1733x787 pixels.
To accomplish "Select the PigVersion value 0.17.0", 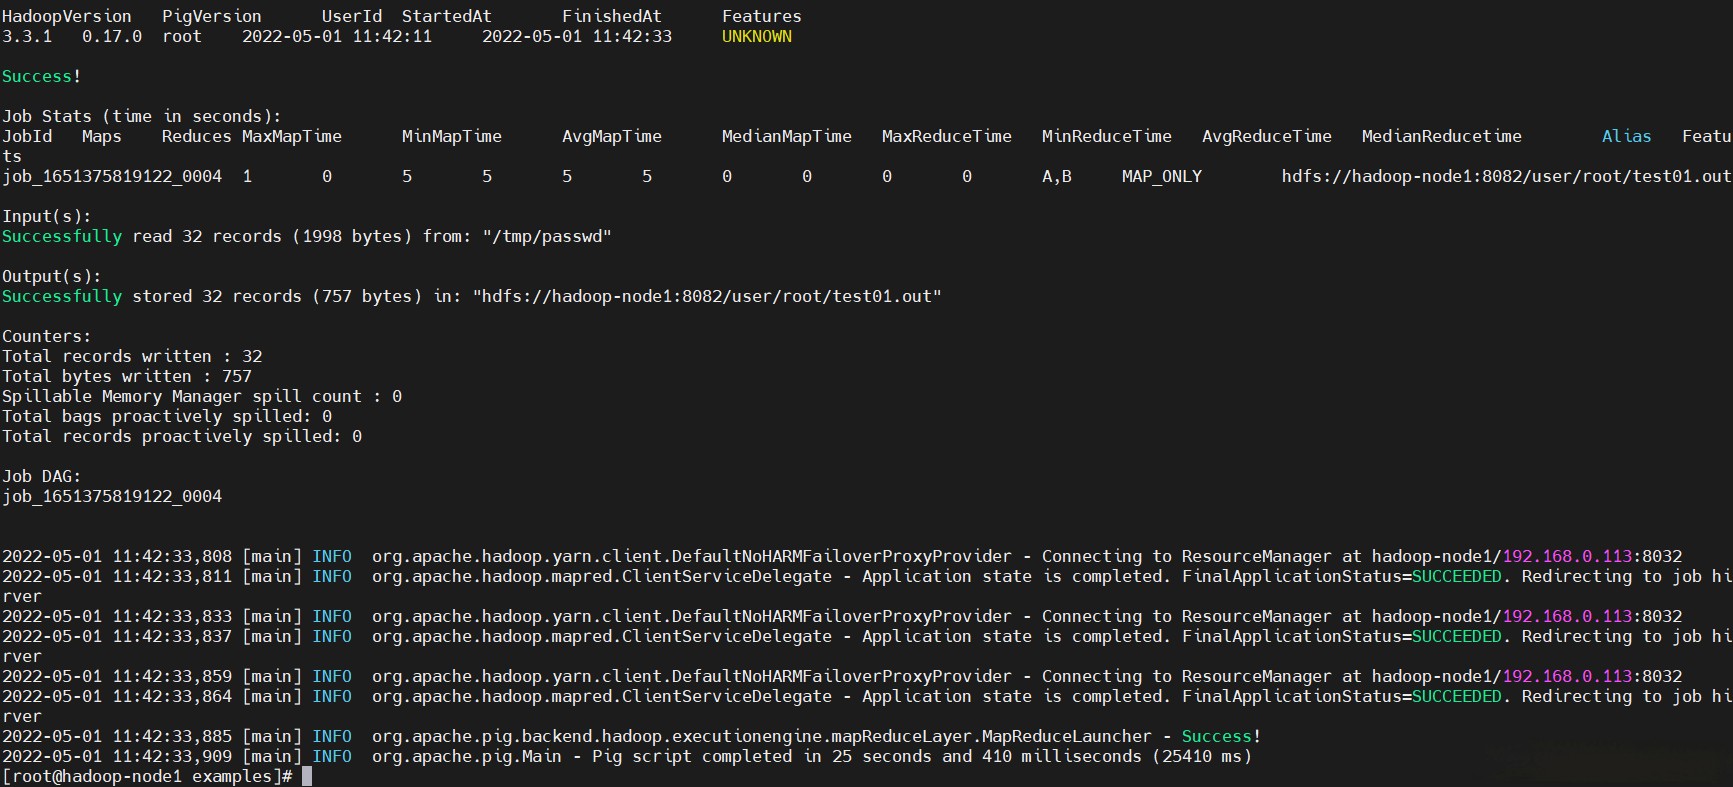I will pyautogui.click(x=112, y=37).
